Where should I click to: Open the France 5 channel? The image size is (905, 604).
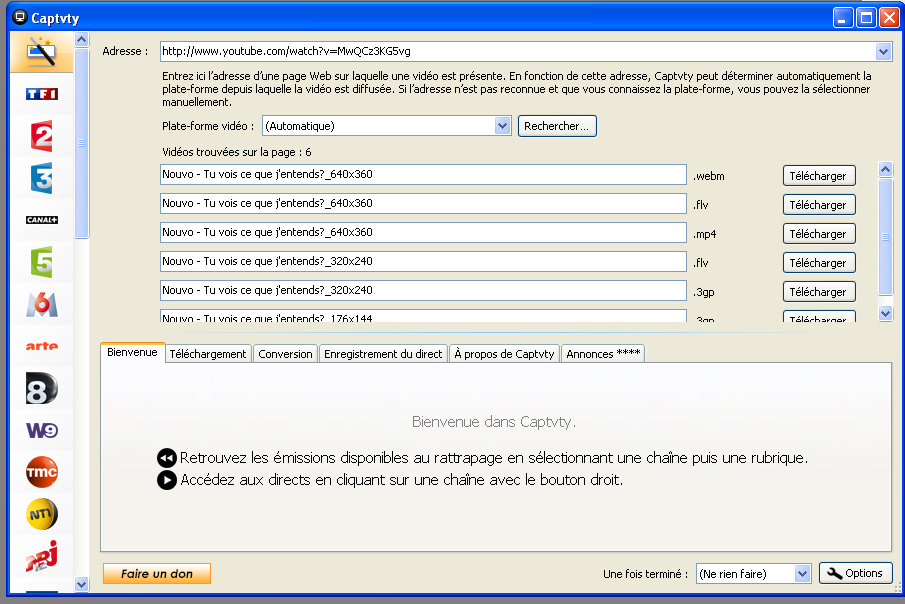[x=42, y=262]
